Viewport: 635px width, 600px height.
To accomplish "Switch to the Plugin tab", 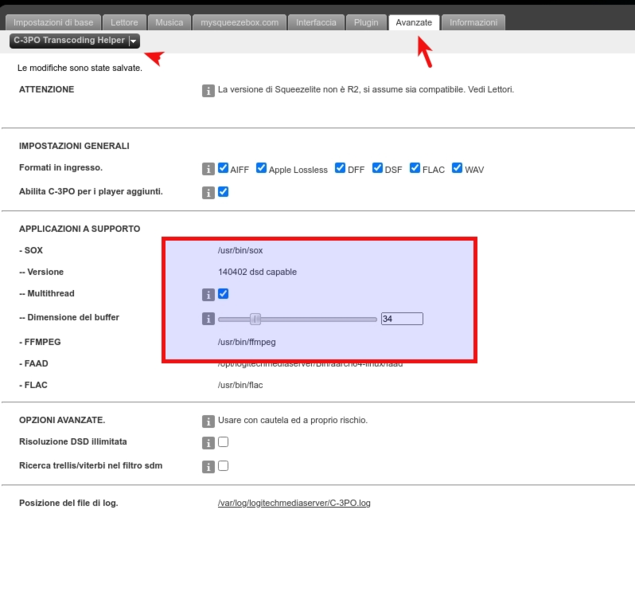I will pyautogui.click(x=365, y=22).
